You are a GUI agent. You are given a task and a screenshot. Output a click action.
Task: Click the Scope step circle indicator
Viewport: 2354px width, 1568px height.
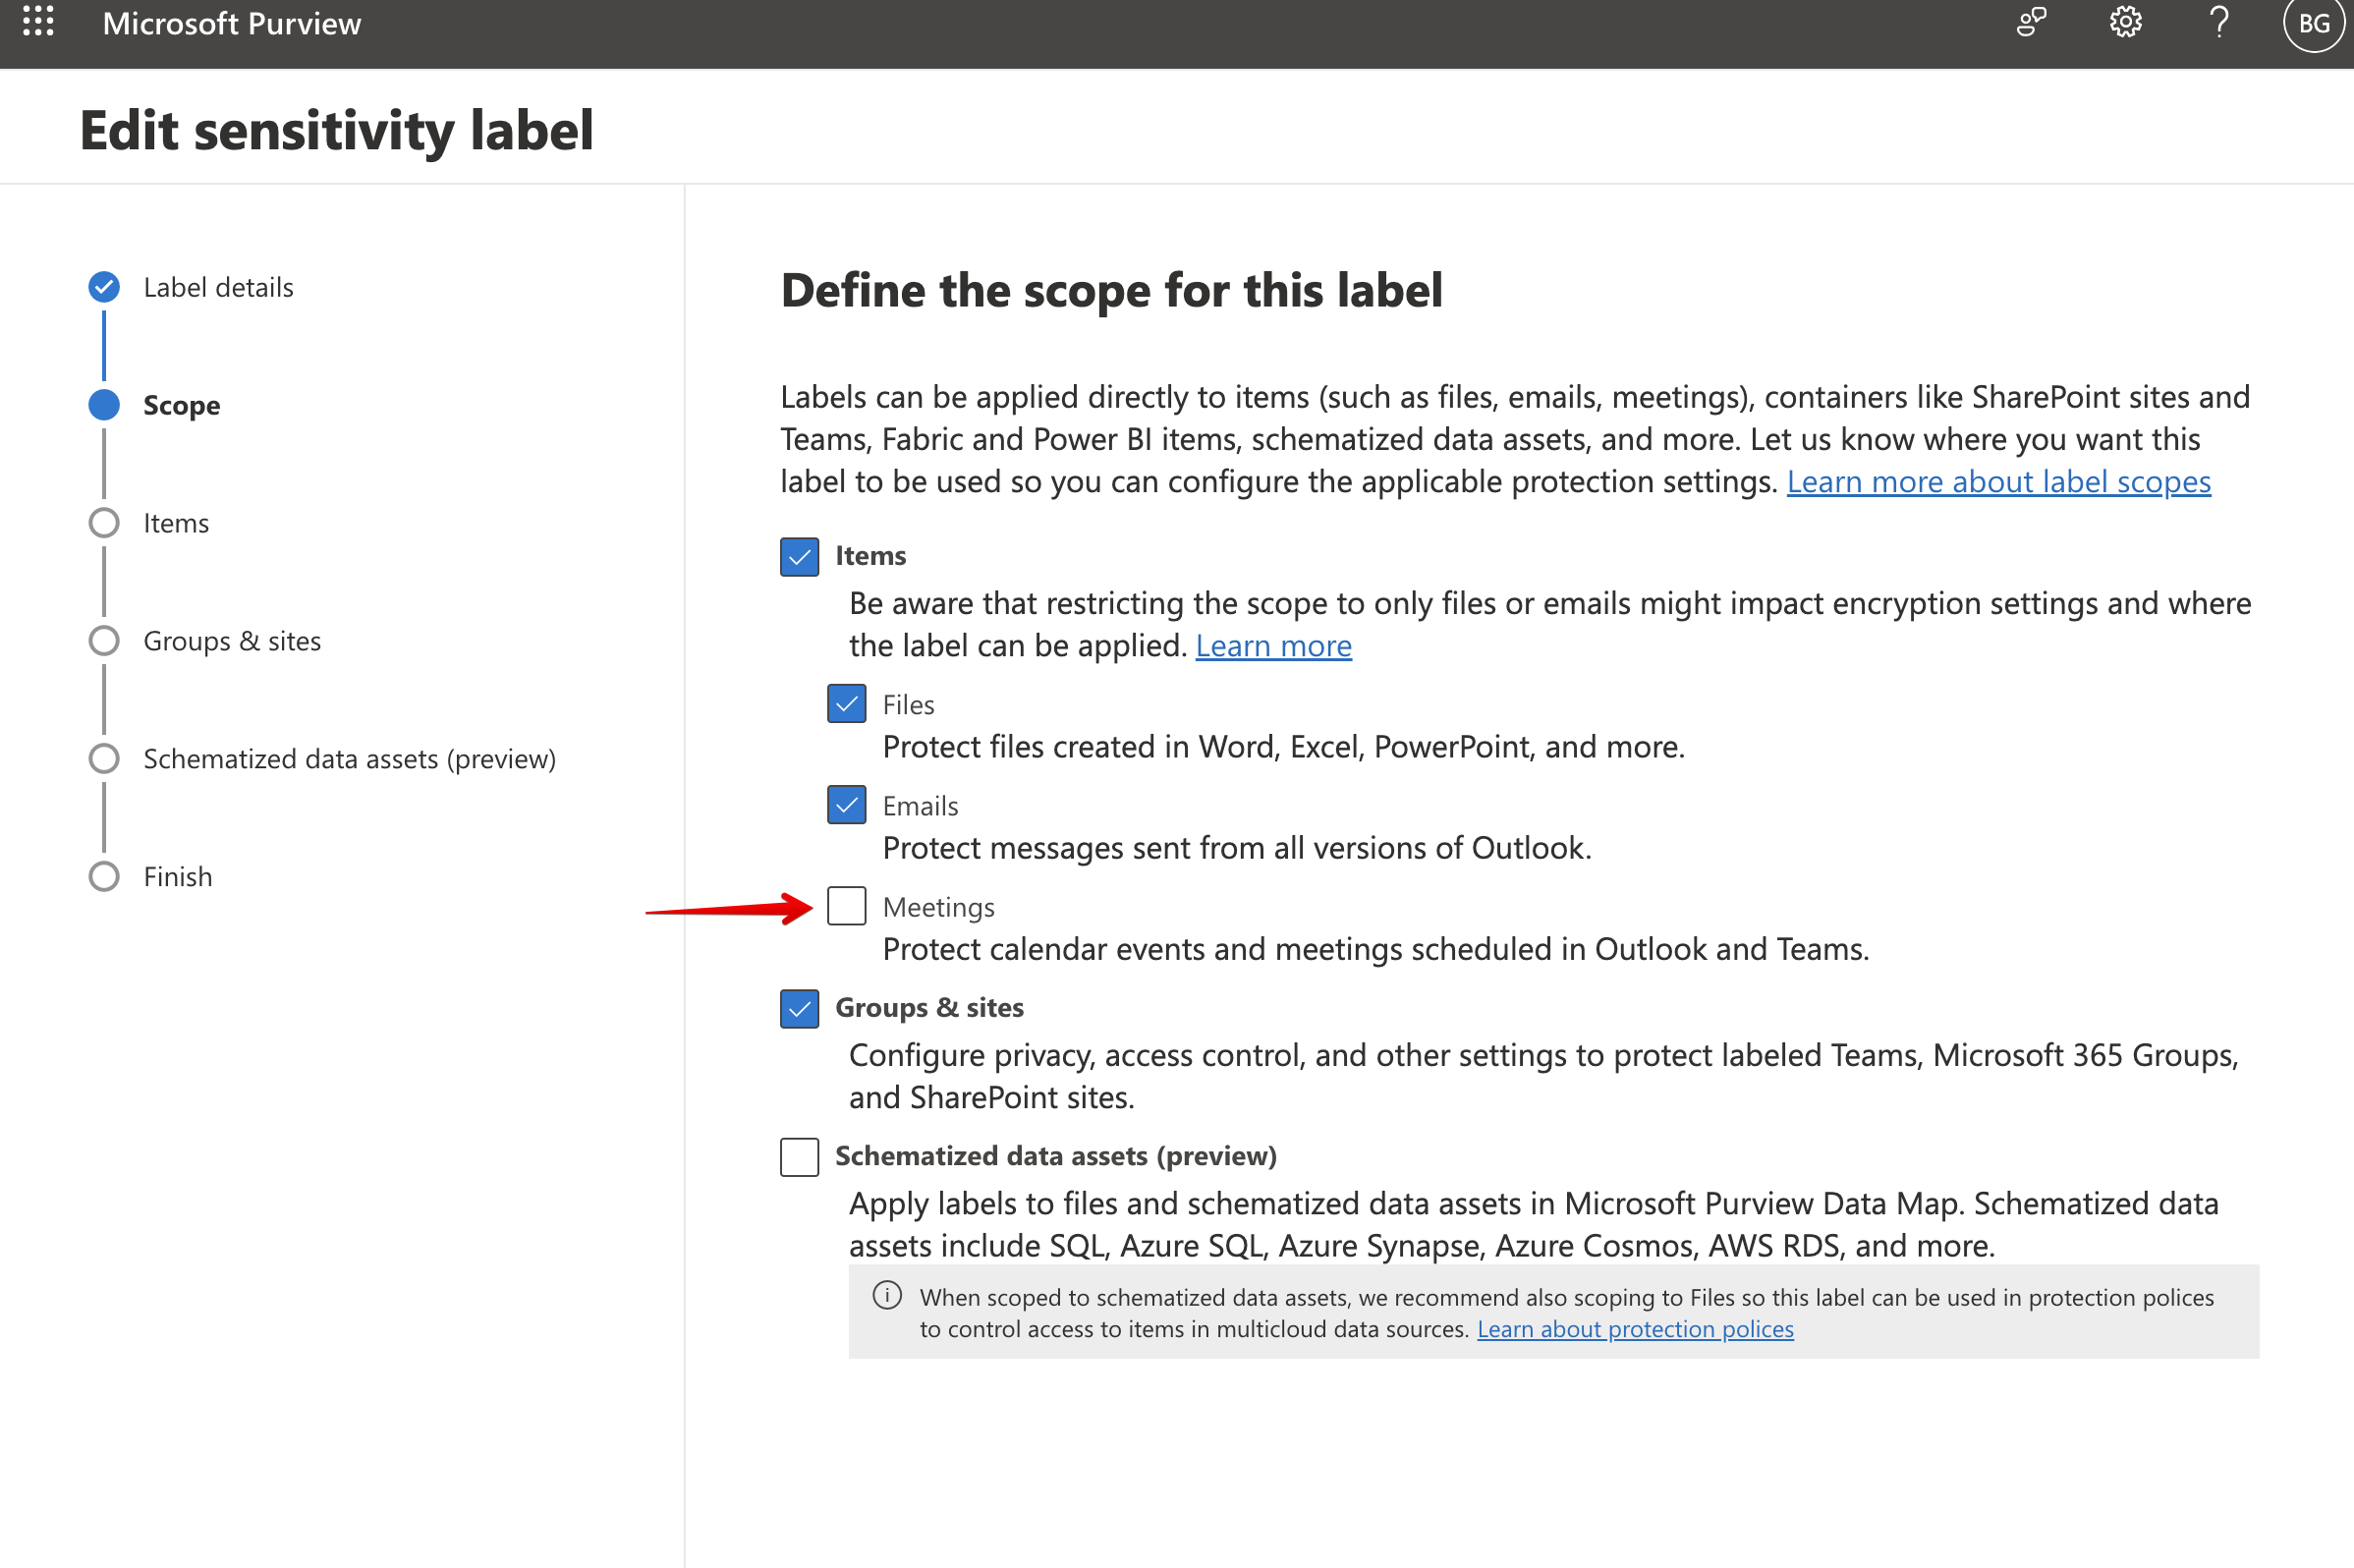click(103, 404)
